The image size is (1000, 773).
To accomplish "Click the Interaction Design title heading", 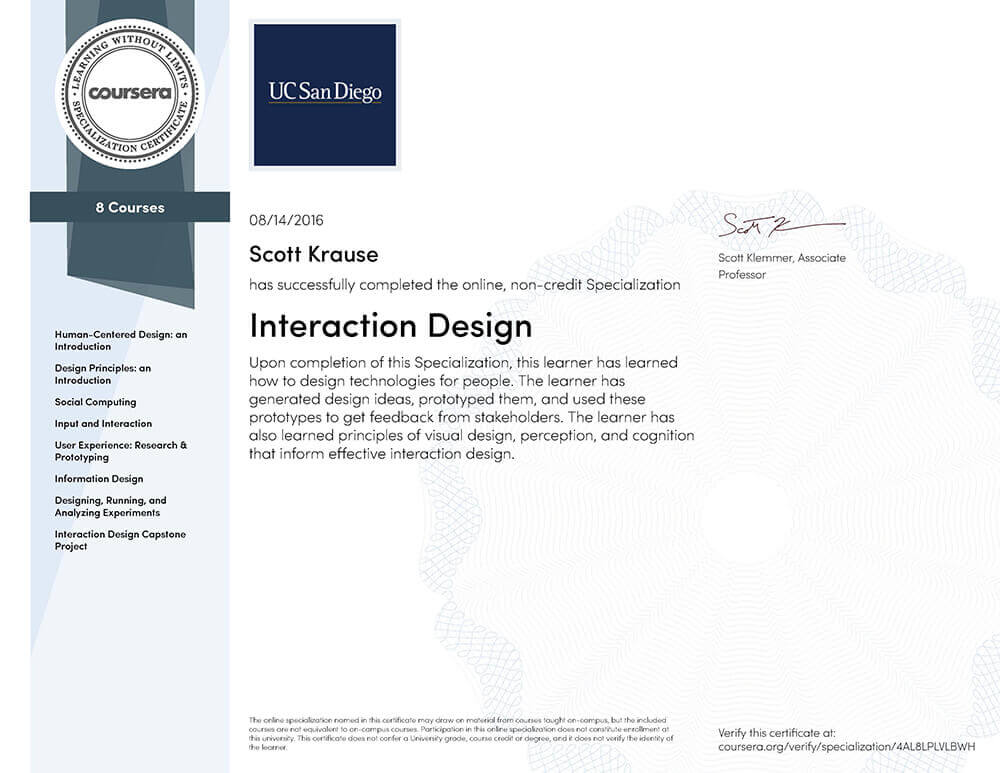I will coord(390,325).
